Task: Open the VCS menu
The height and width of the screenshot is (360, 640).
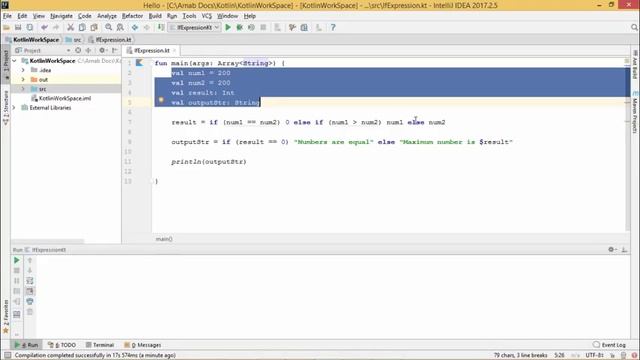Action: pos(207,16)
